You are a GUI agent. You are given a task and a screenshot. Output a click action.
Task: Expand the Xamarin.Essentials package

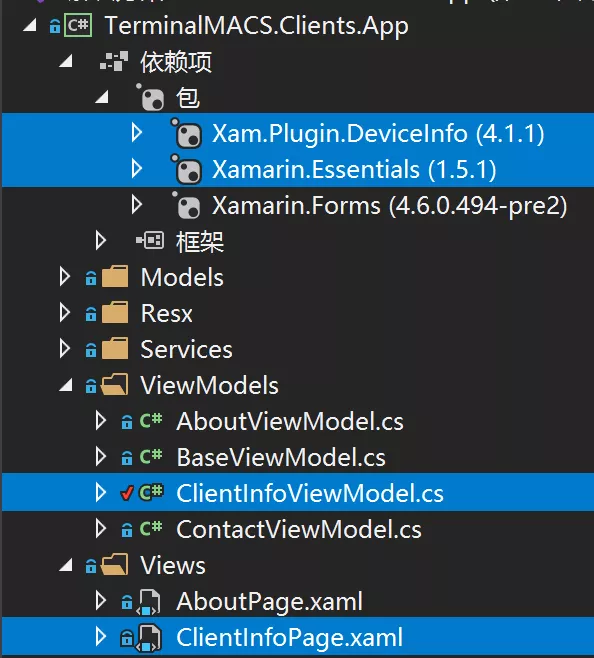tap(136, 169)
